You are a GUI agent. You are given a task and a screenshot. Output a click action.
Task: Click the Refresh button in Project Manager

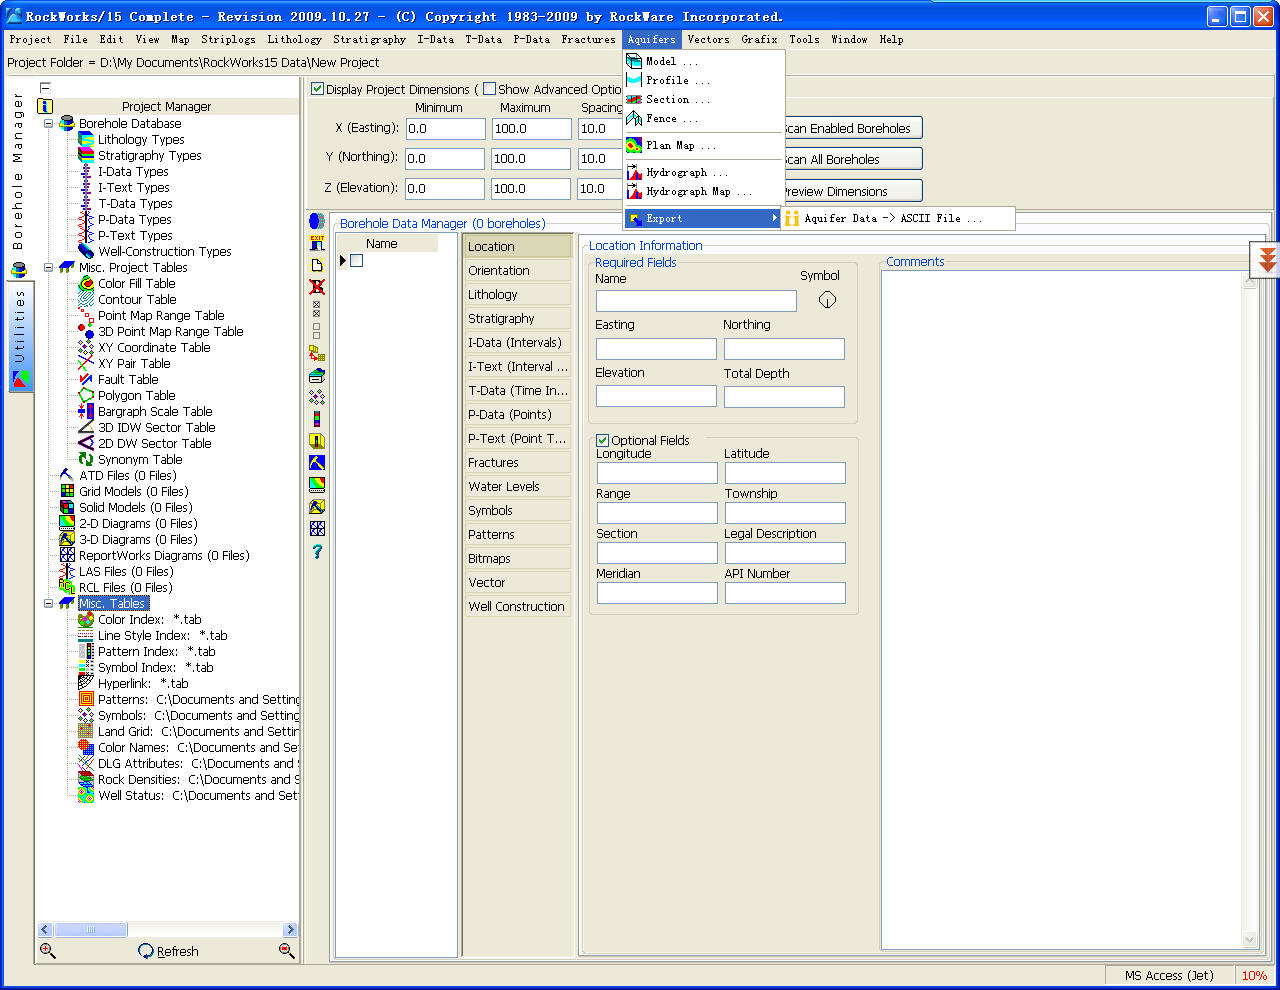(168, 951)
